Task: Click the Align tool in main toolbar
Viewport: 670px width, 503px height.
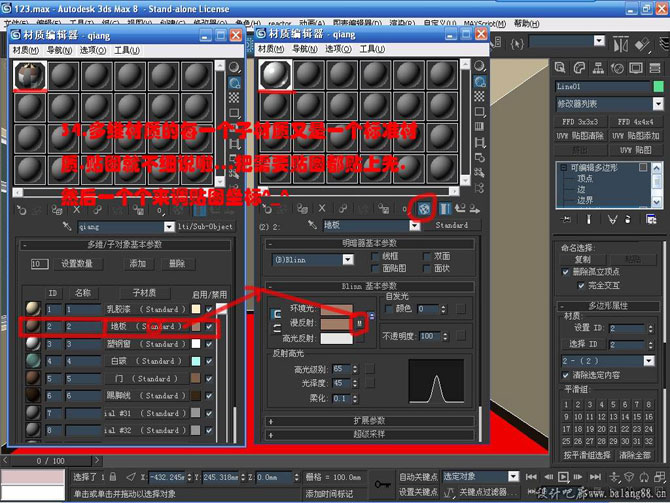Action: (642, 44)
